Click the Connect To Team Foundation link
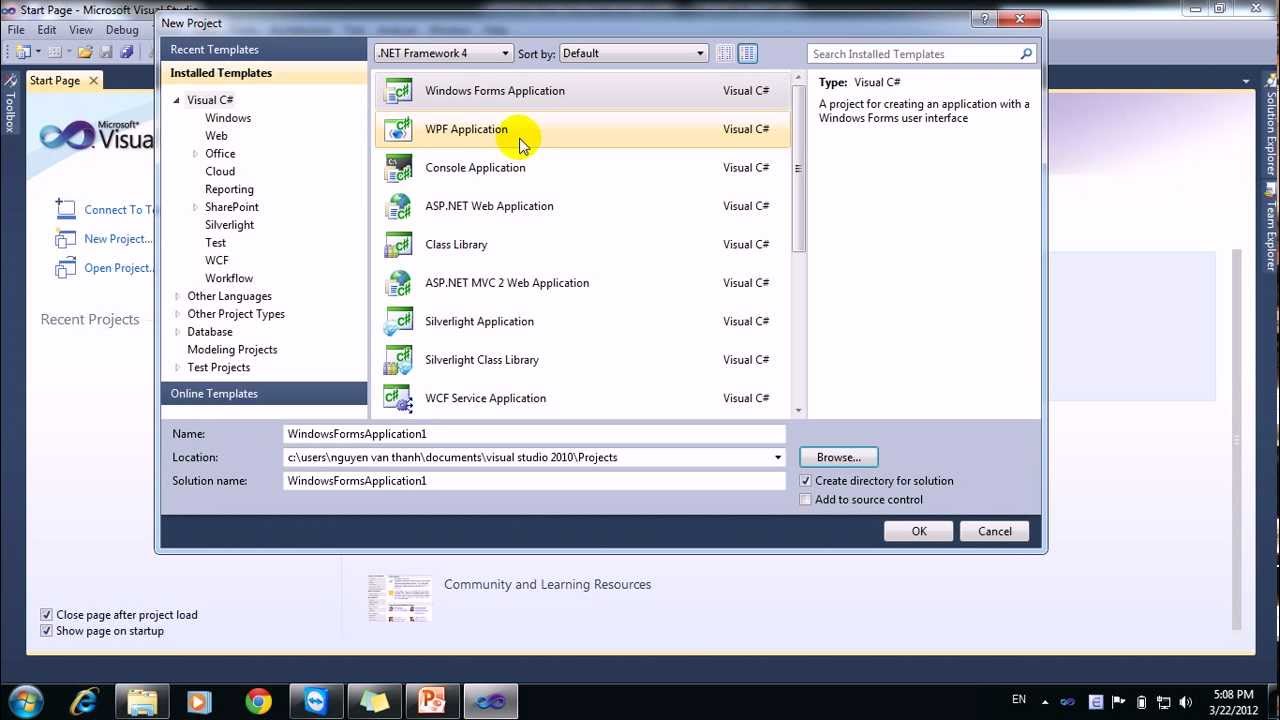Image resolution: width=1280 pixels, height=720 pixels. [119, 210]
